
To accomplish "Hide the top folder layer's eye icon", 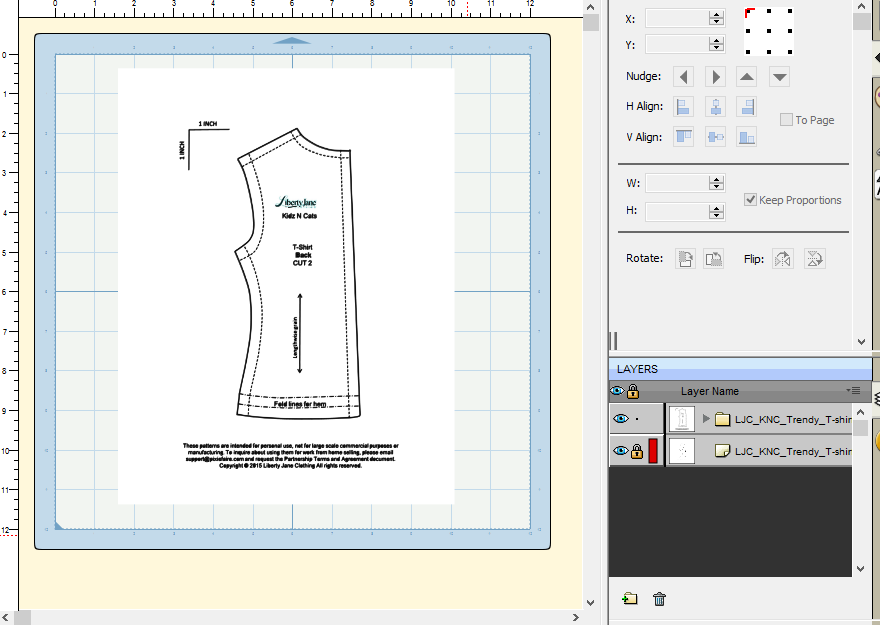I will [x=620, y=419].
